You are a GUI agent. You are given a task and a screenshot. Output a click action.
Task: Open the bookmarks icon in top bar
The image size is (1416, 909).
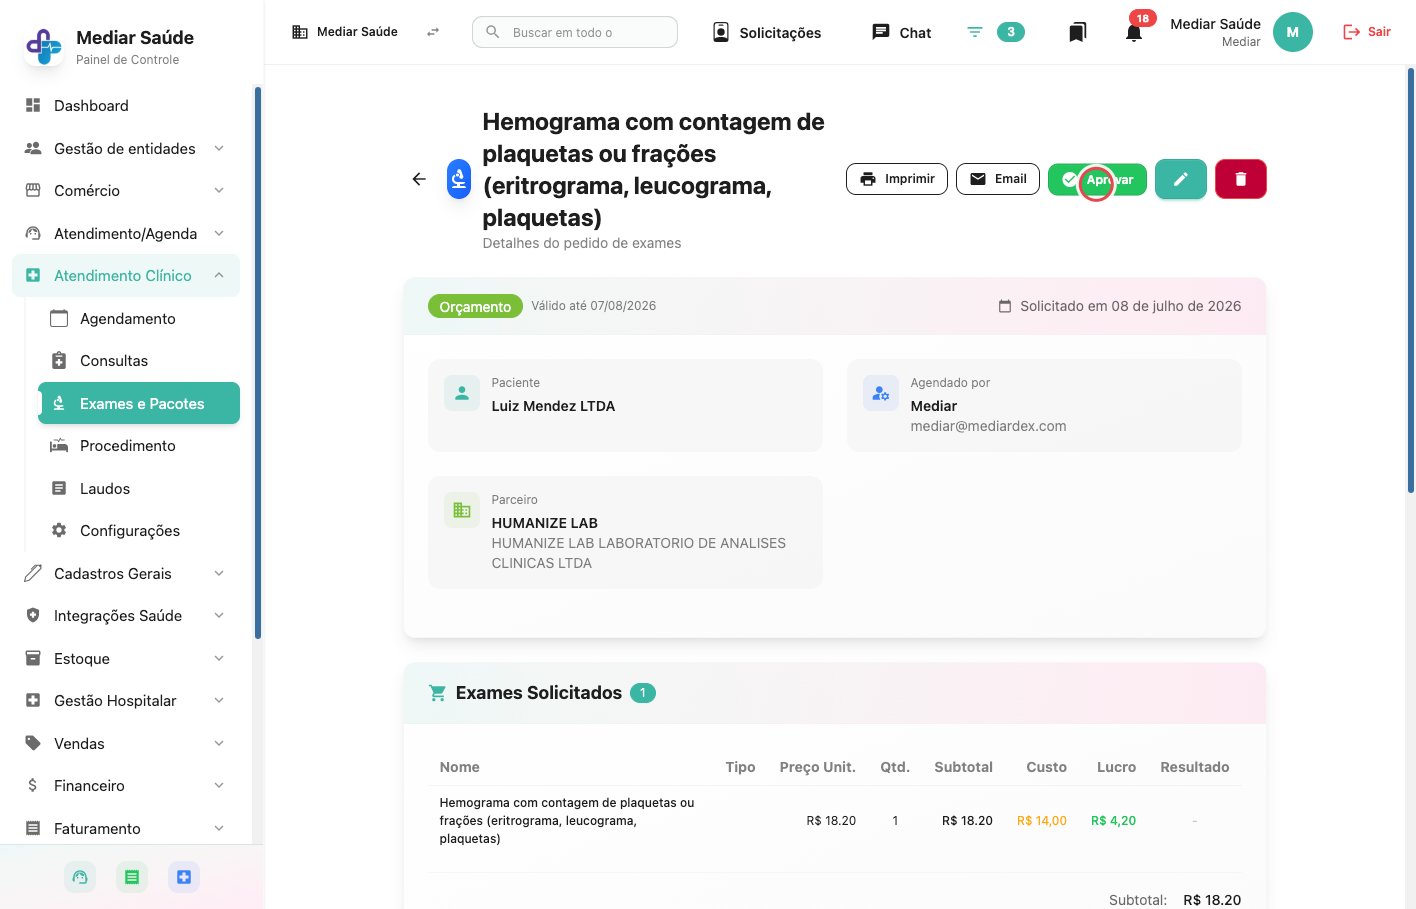pyautogui.click(x=1077, y=32)
